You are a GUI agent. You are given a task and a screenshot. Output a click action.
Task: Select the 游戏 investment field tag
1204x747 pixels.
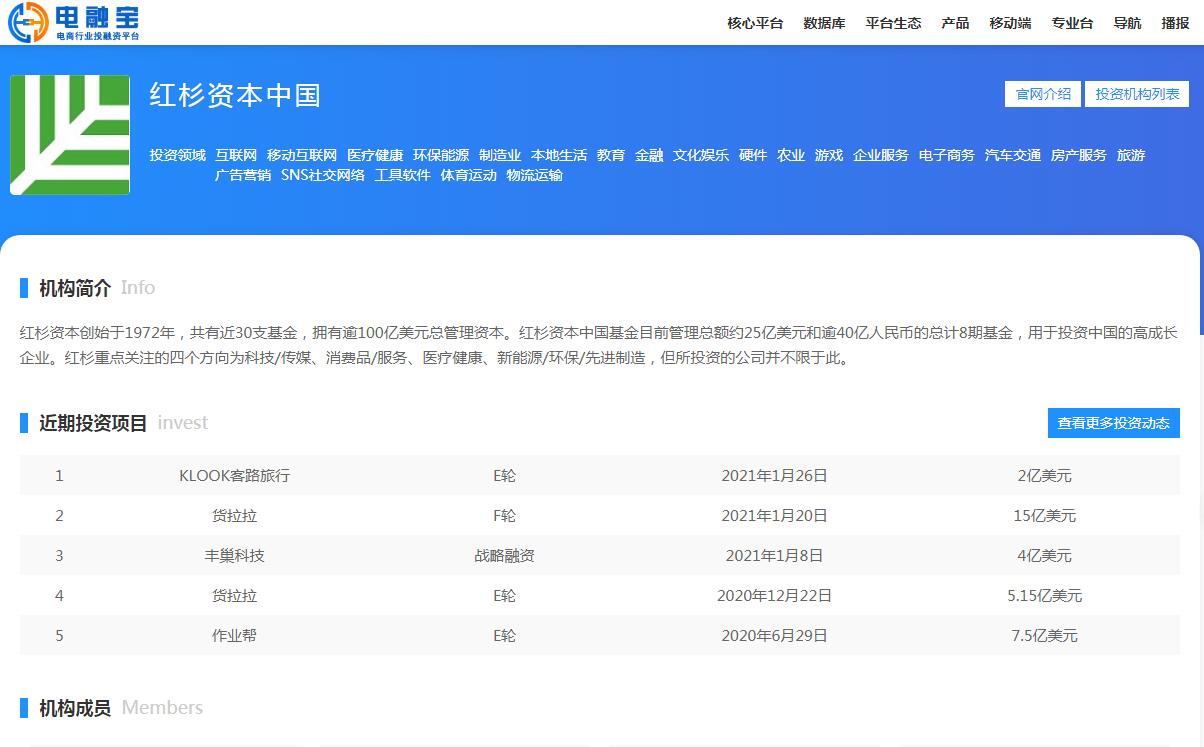(829, 155)
